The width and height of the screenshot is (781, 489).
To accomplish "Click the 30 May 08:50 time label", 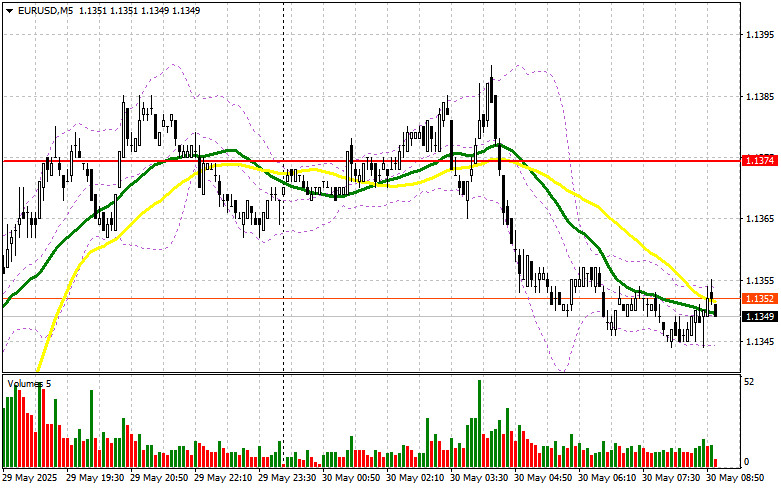I will pyautogui.click(x=735, y=478).
